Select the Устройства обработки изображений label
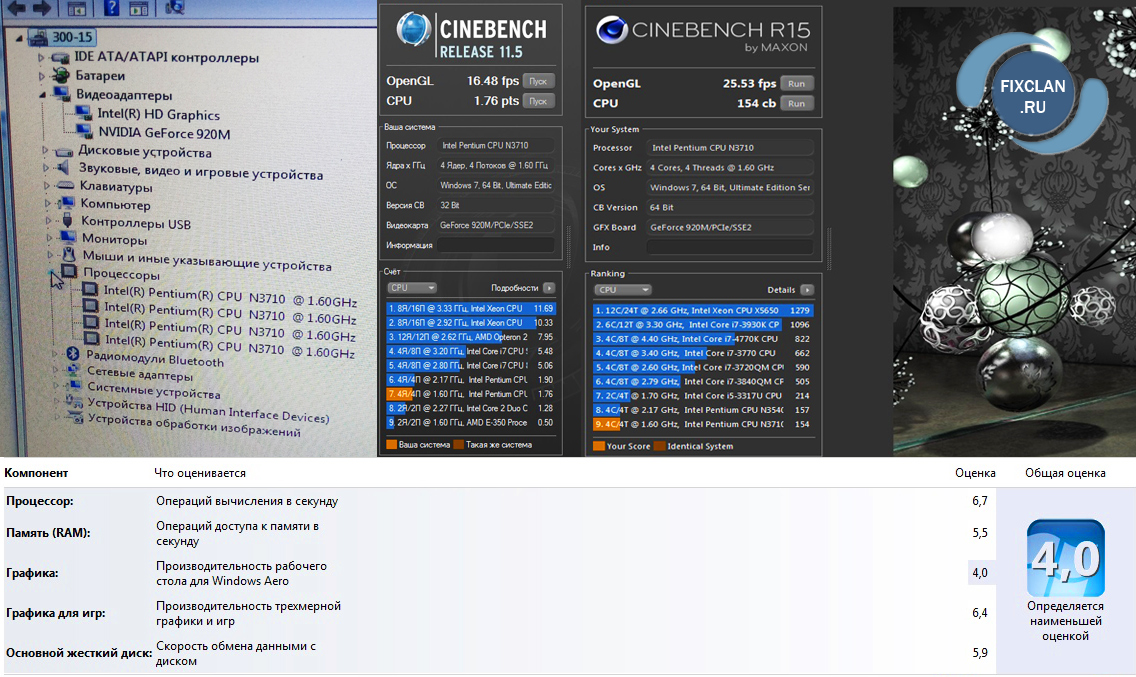Viewport: 1136px width, 677px height. (x=194, y=425)
